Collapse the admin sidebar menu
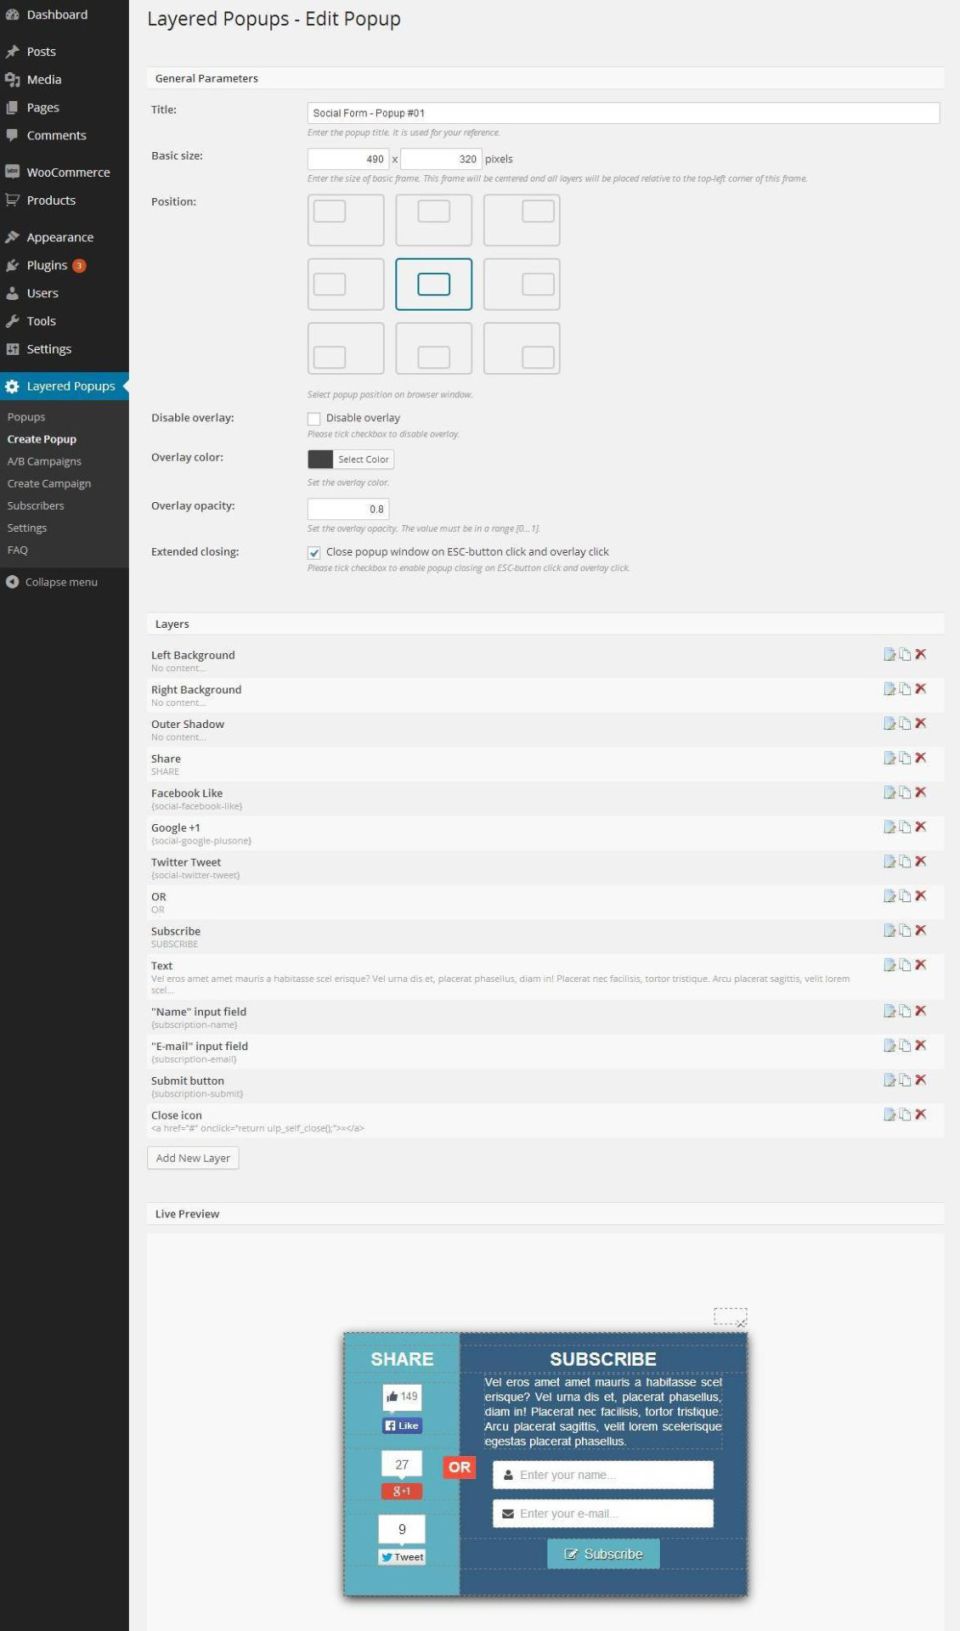Image resolution: width=960 pixels, height=1631 pixels. click(x=60, y=582)
